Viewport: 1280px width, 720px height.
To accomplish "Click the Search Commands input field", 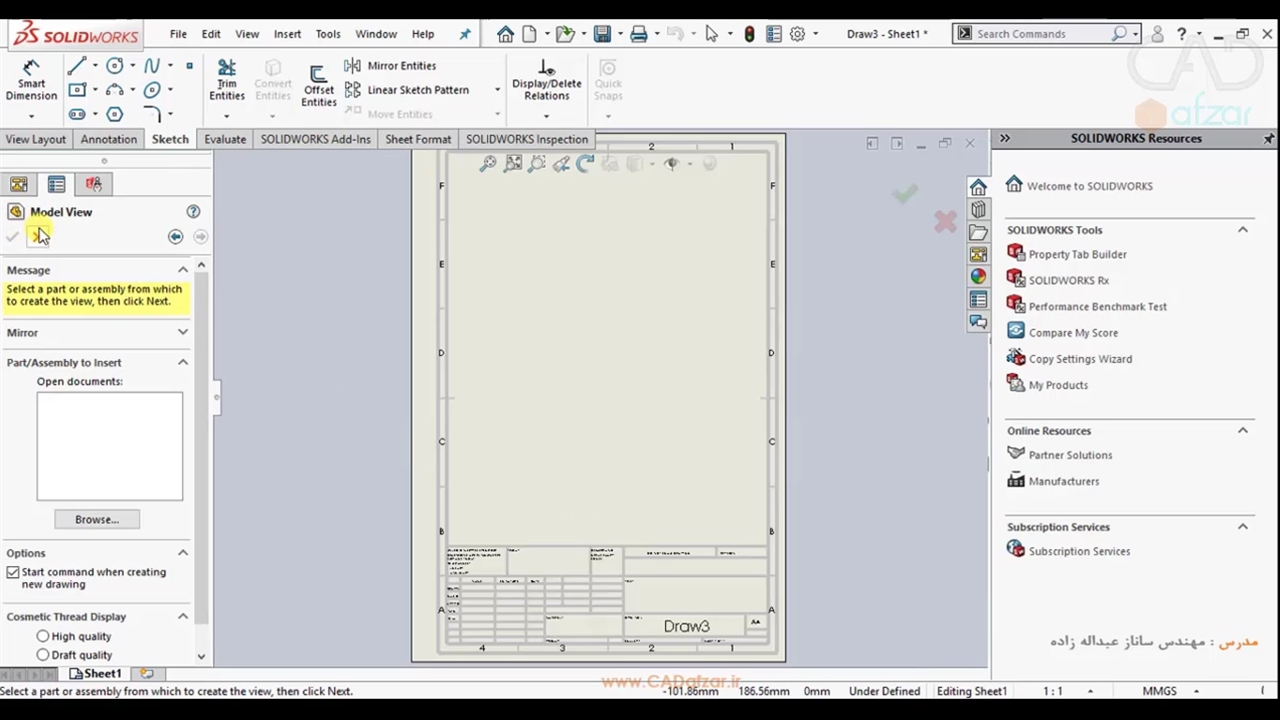I will click(1040, 34).
